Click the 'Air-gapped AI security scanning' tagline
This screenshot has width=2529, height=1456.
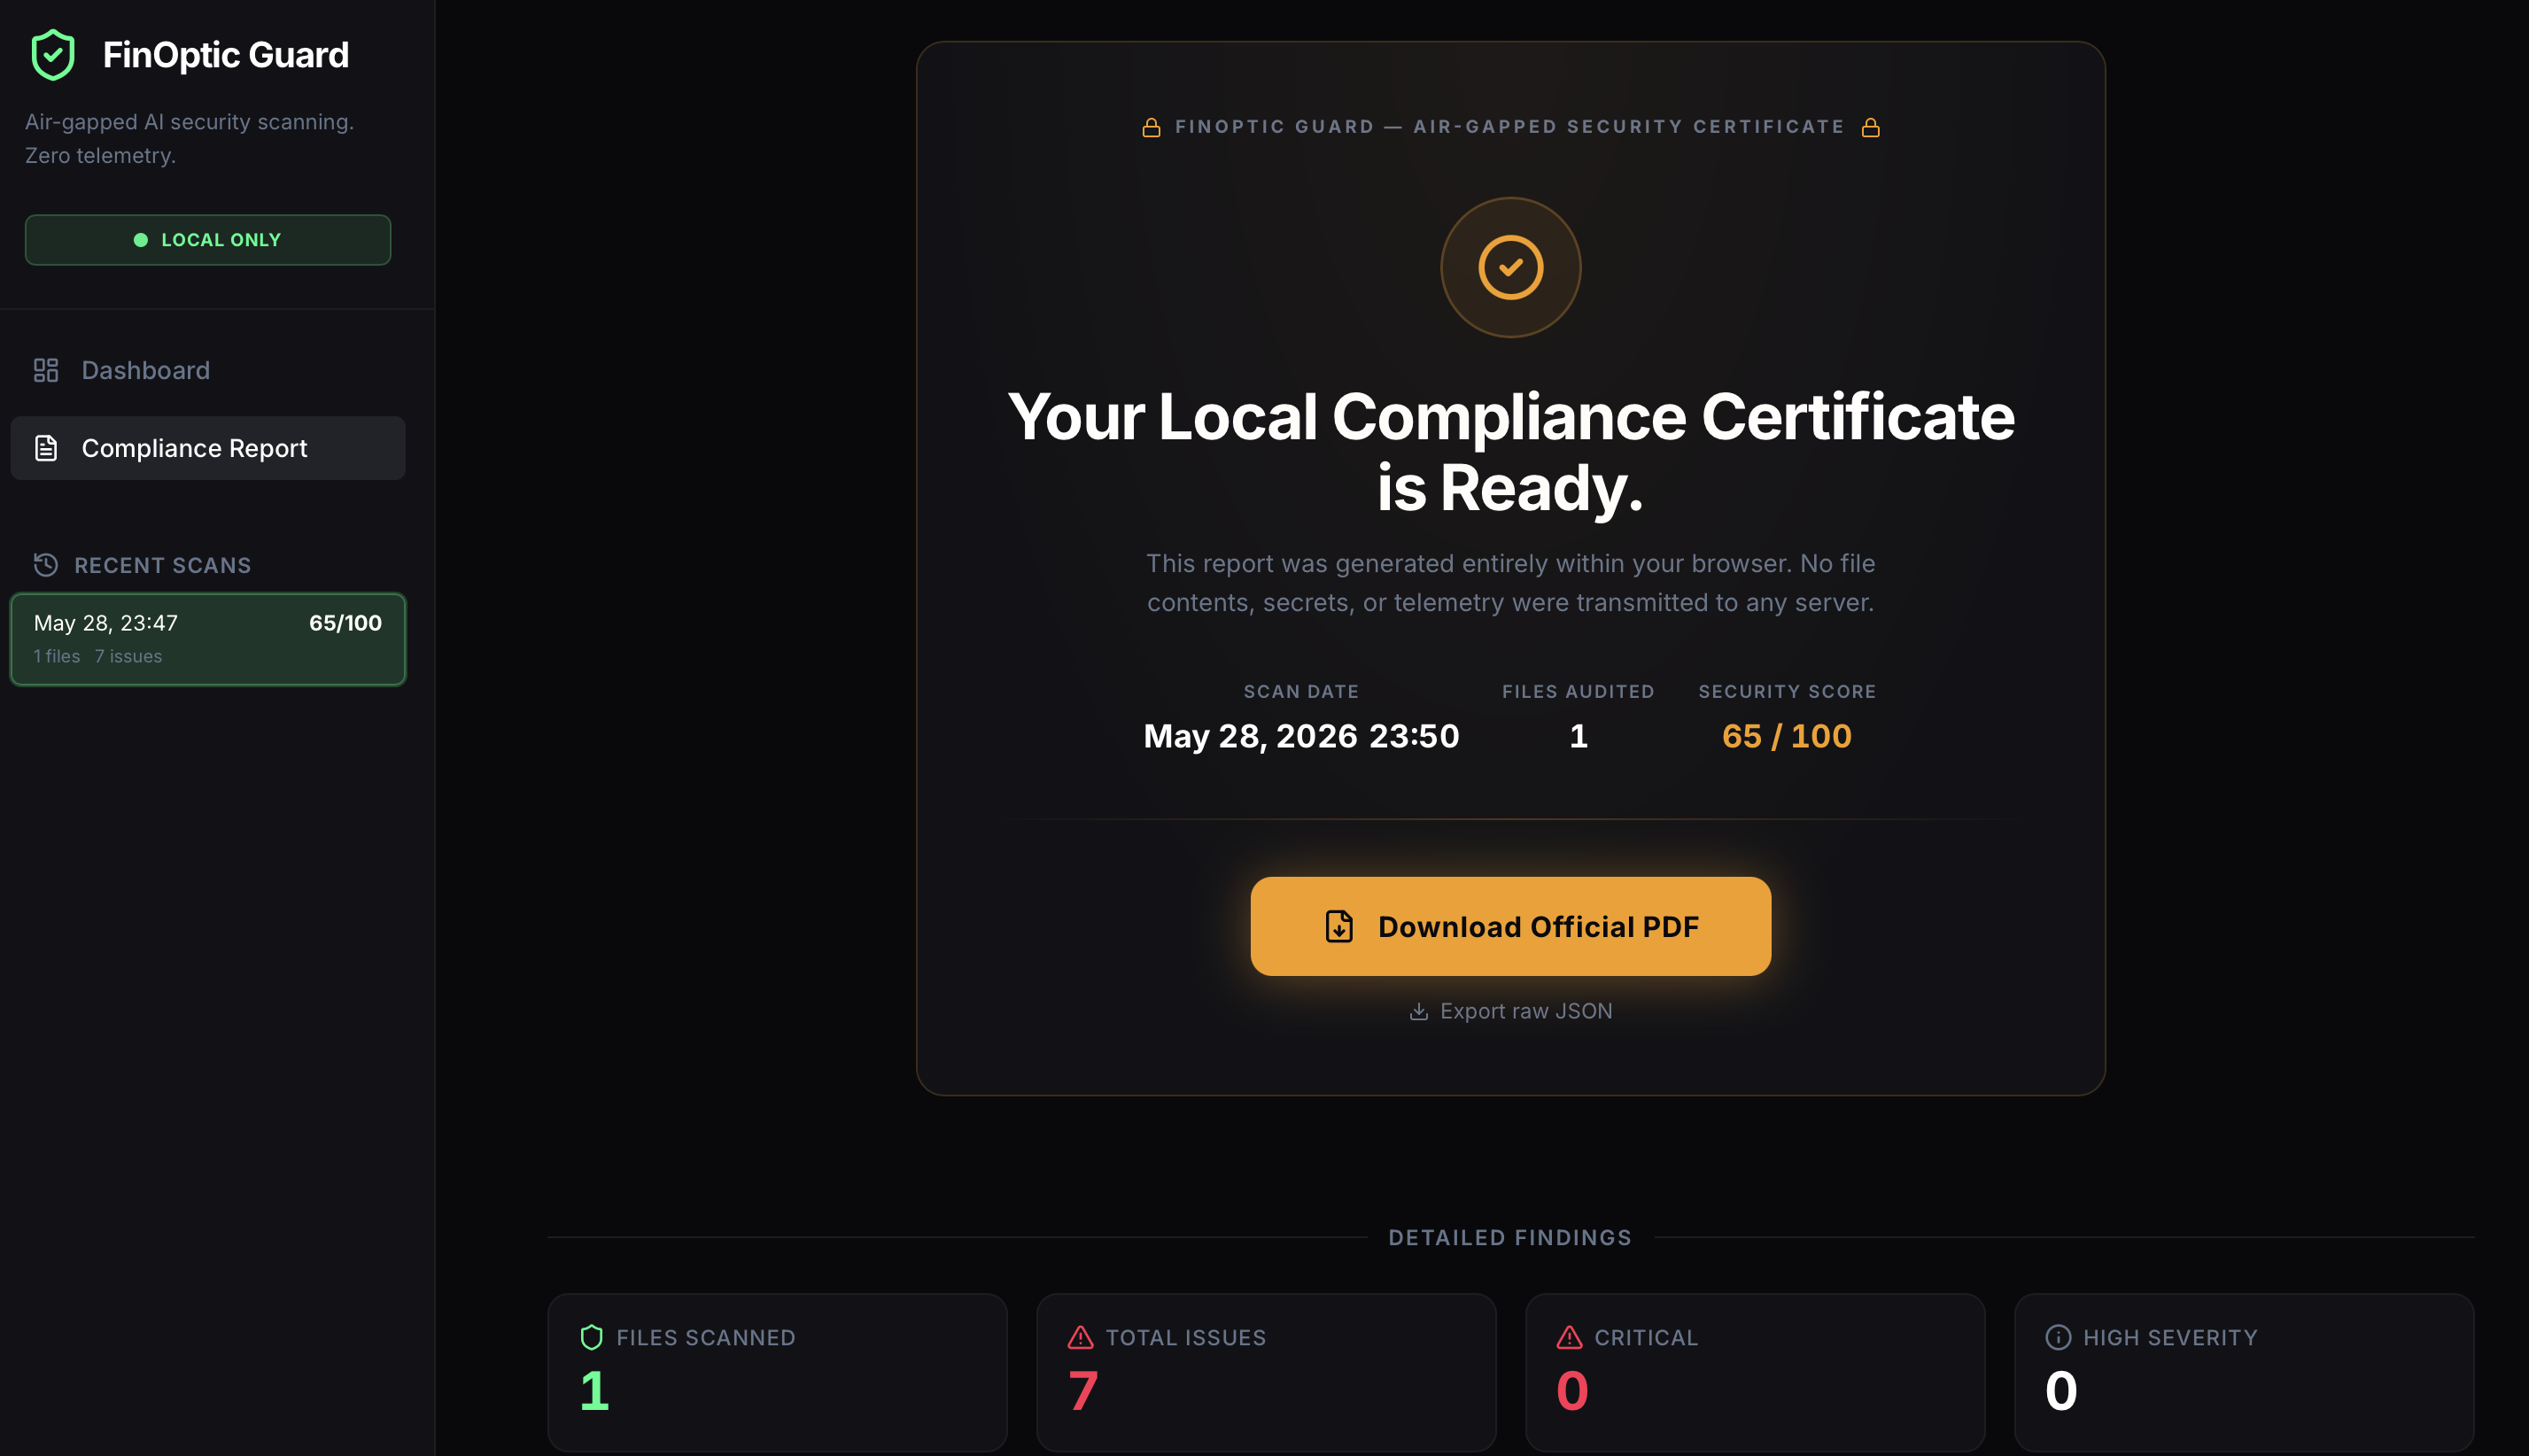pos(190,122)
